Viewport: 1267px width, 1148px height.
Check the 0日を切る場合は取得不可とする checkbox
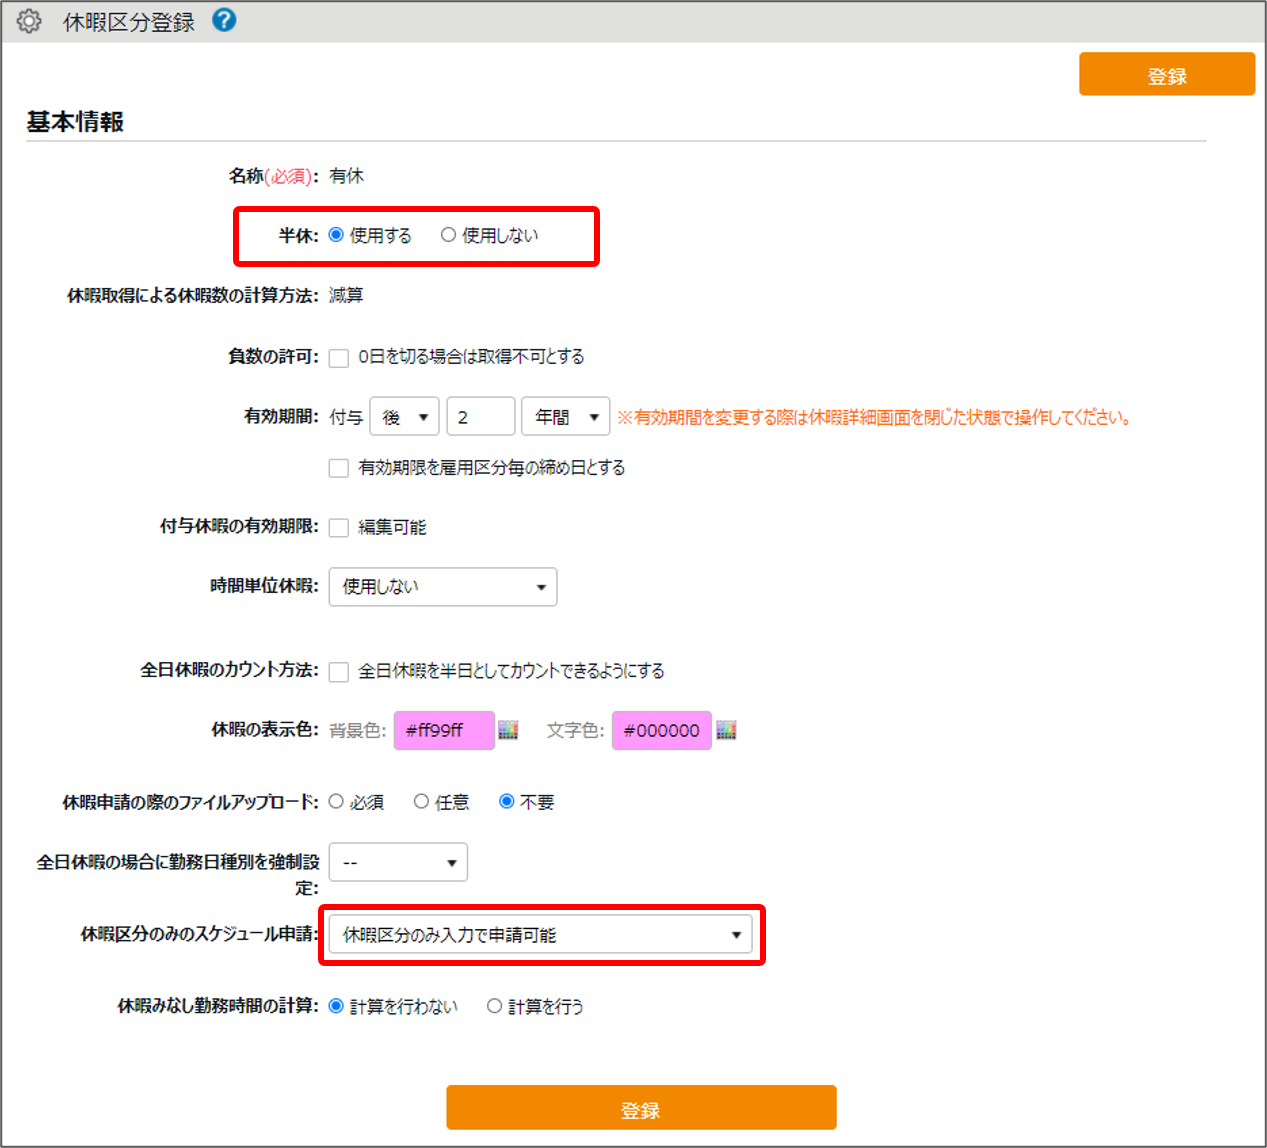coord(338,357)
